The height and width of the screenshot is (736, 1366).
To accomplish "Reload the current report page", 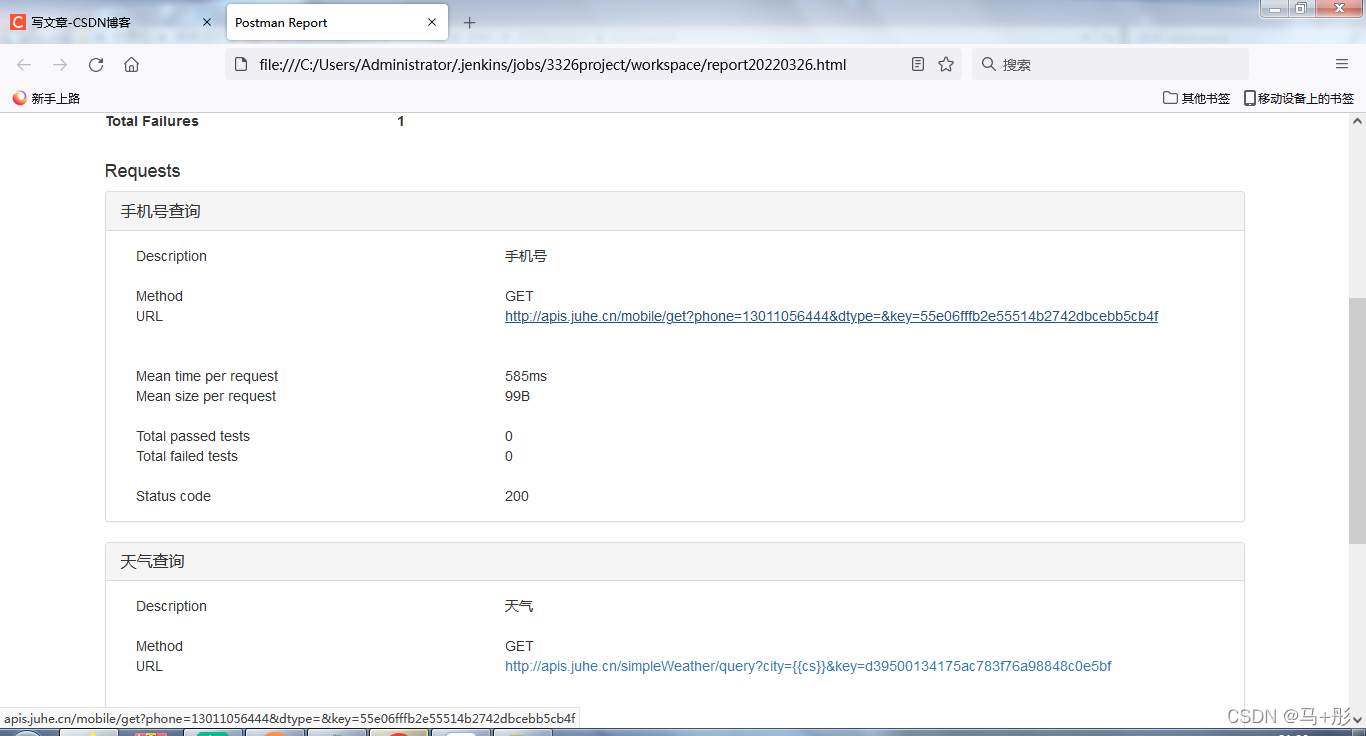I will tap(96, 64).
